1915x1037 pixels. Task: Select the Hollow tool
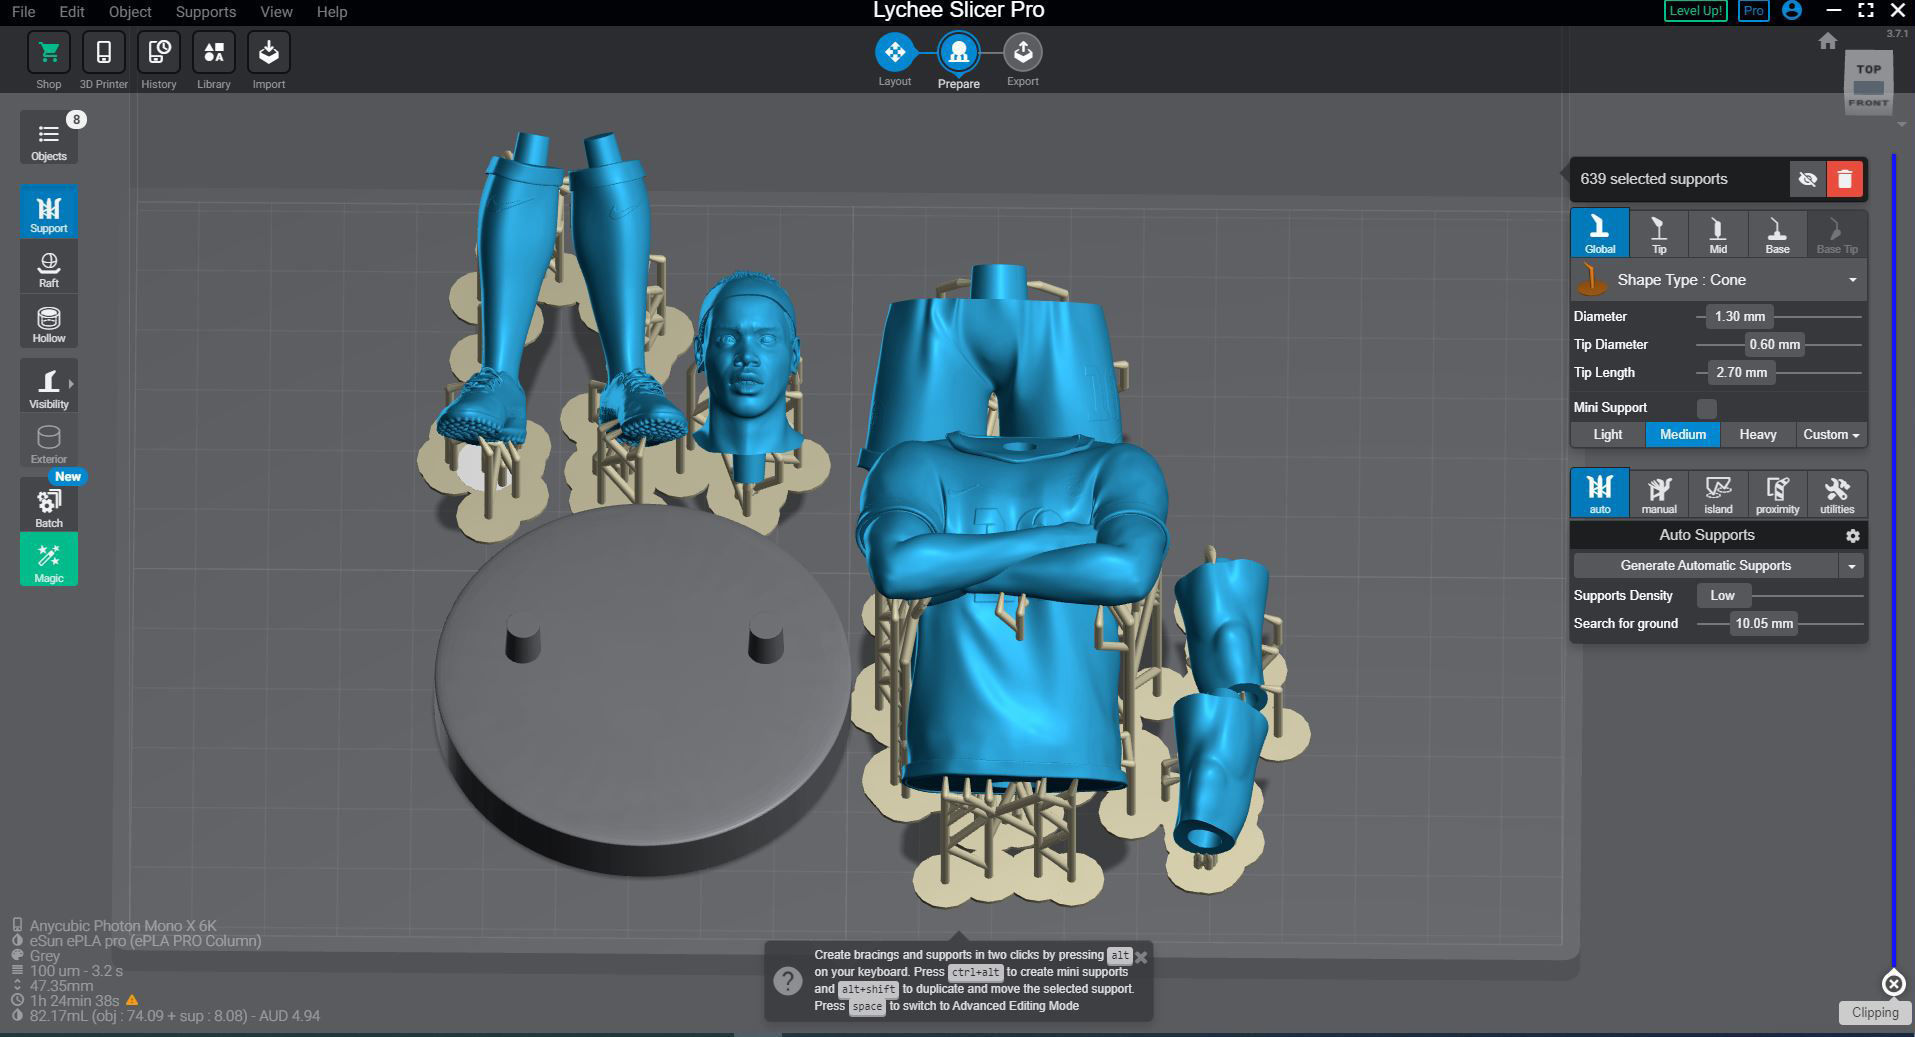pyautogui.click(x=49, y=322)
